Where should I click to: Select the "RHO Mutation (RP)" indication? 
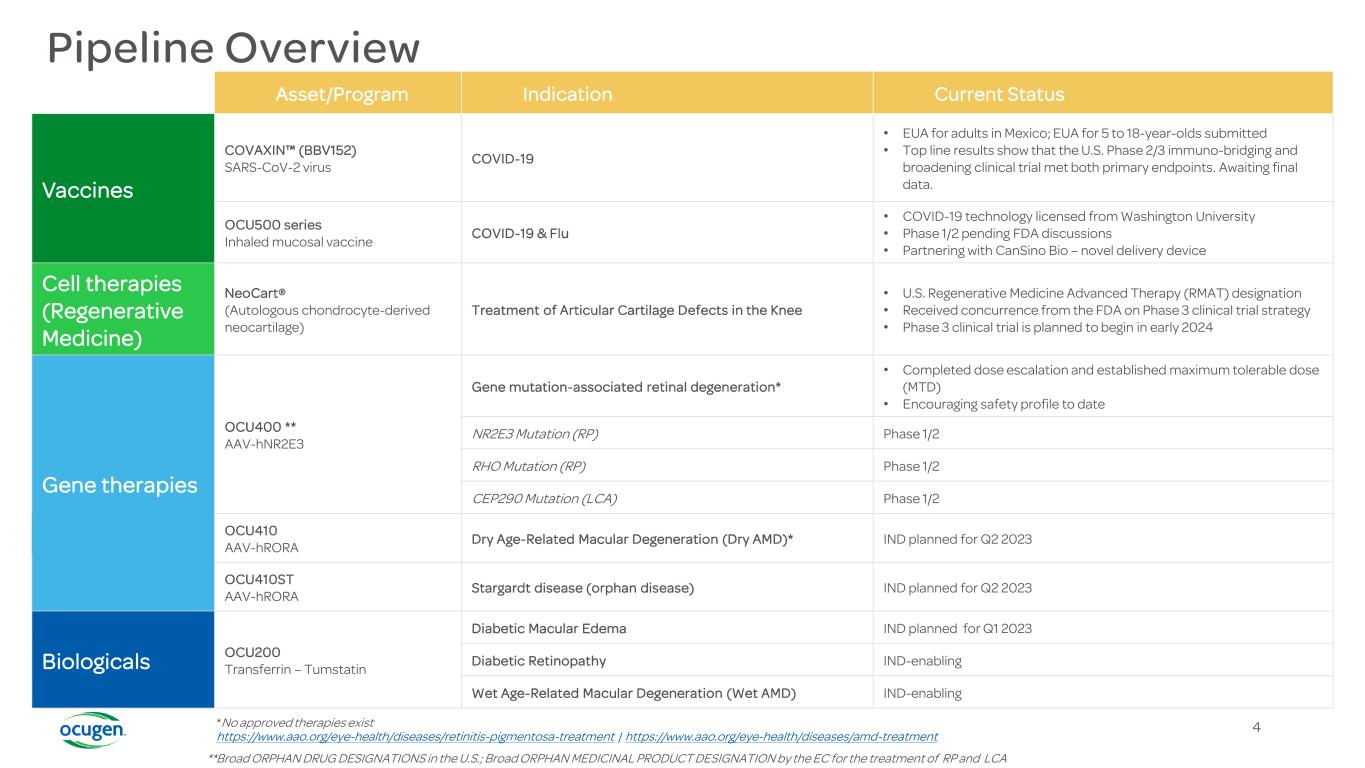528,466
